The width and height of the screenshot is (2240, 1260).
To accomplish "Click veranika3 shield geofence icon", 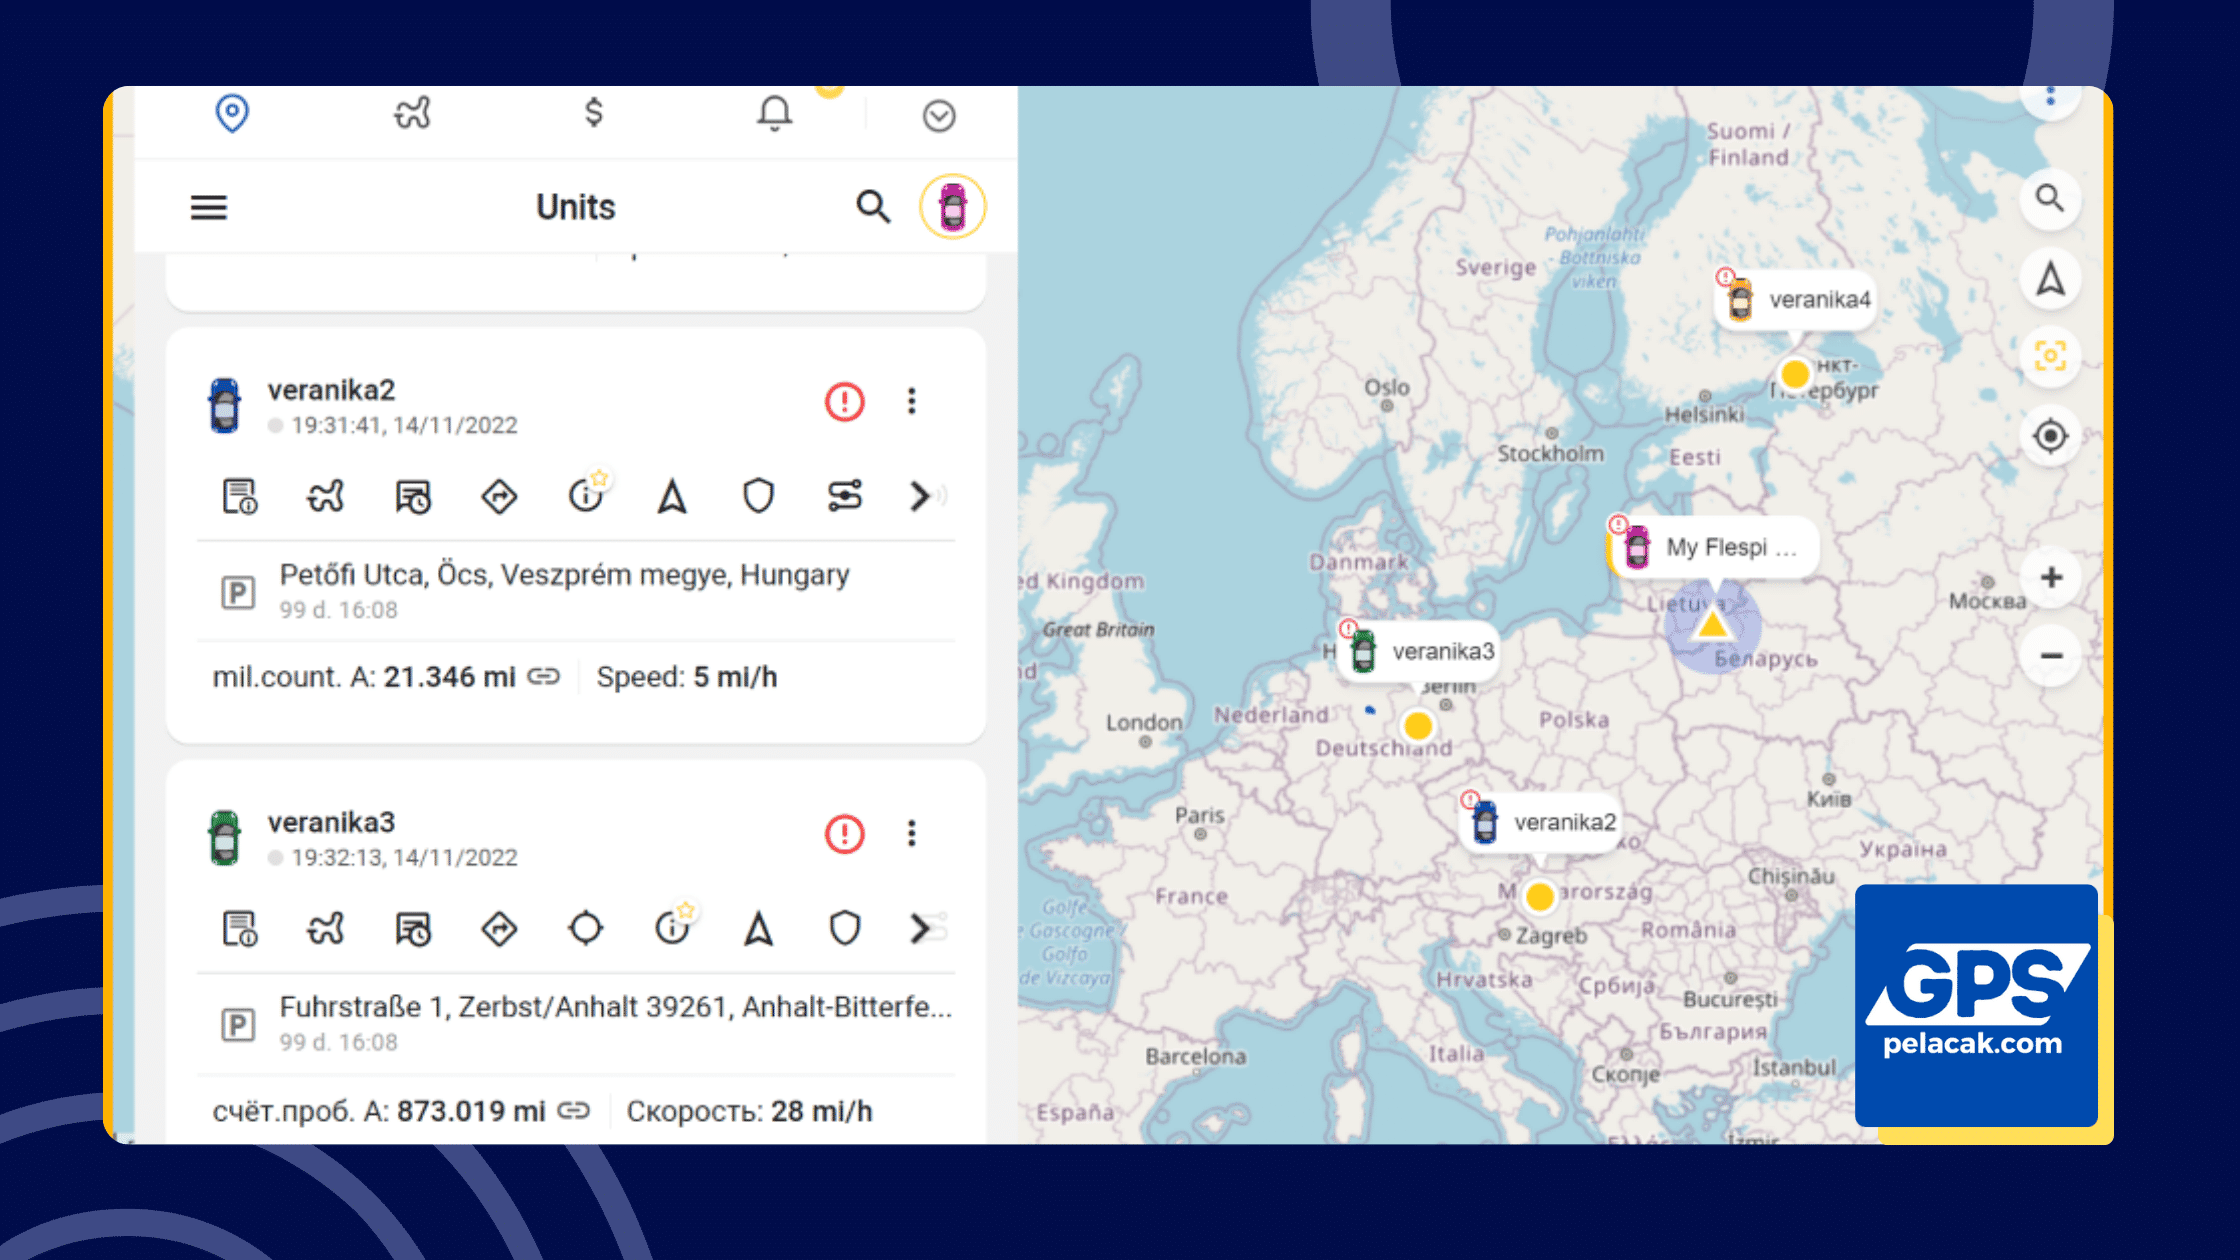I will pyautogui.click(x=845, y=928).
